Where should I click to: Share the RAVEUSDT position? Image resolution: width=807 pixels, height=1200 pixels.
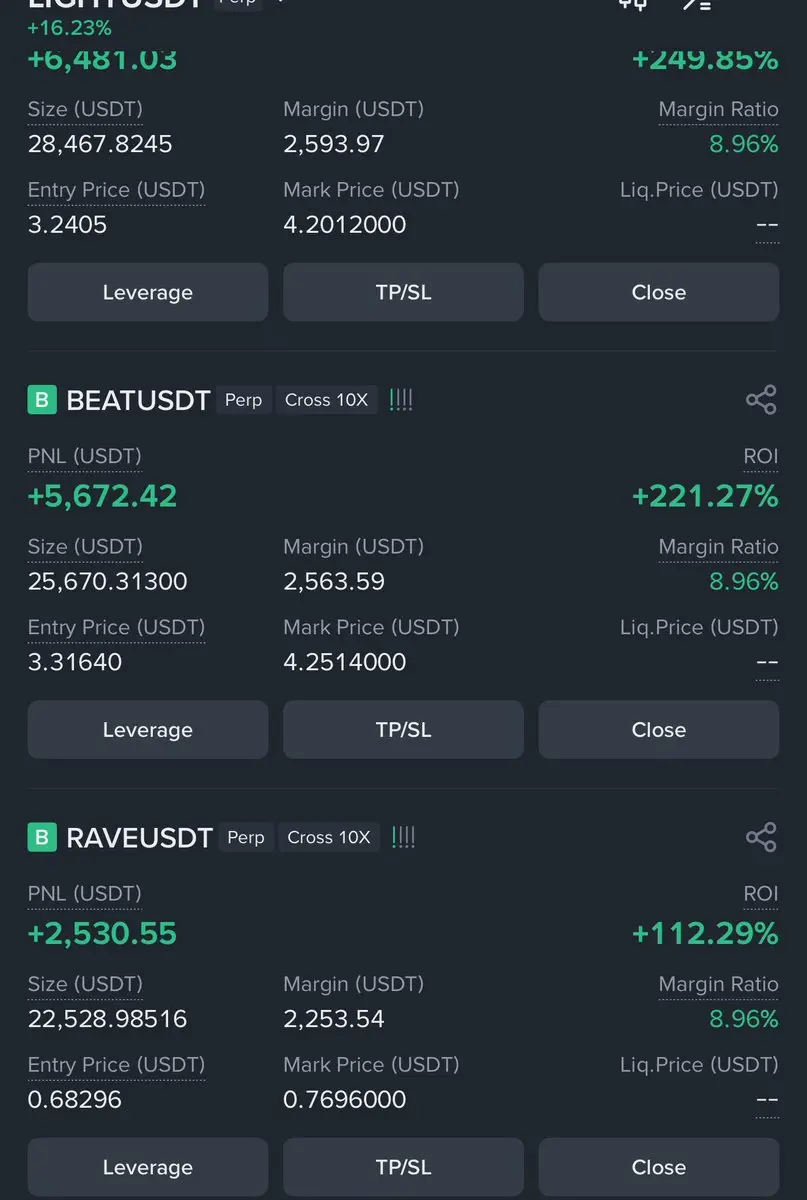point(761,837)
